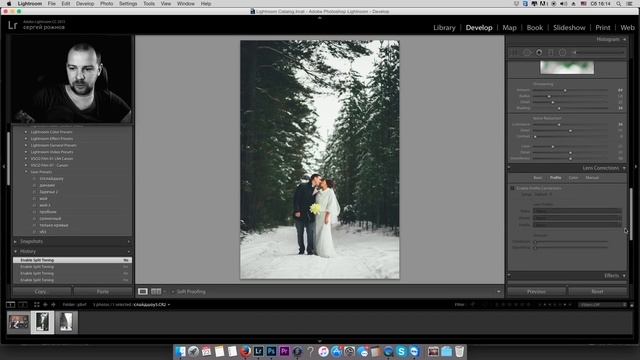Select the Red Eye Correction tool icon
This screenshot has width=640, height=360.
point(539,53)
